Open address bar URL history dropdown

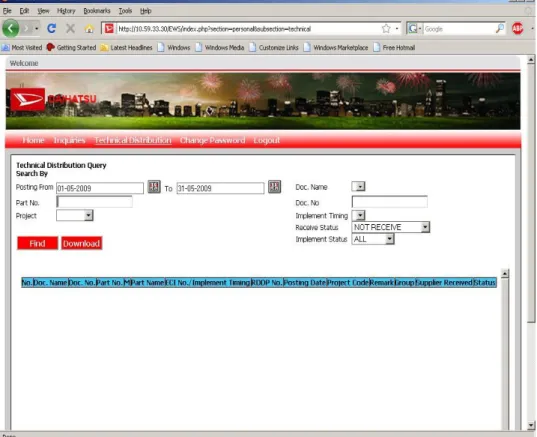click(x=397, y=29)
